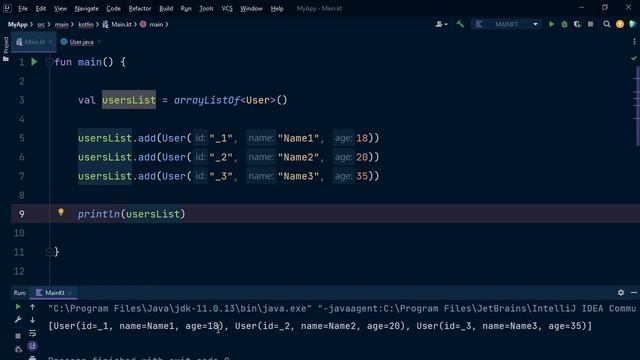Close the Main.kt editor tab
The height and width of the screenshot is (360, 640).
click(51, 42)
